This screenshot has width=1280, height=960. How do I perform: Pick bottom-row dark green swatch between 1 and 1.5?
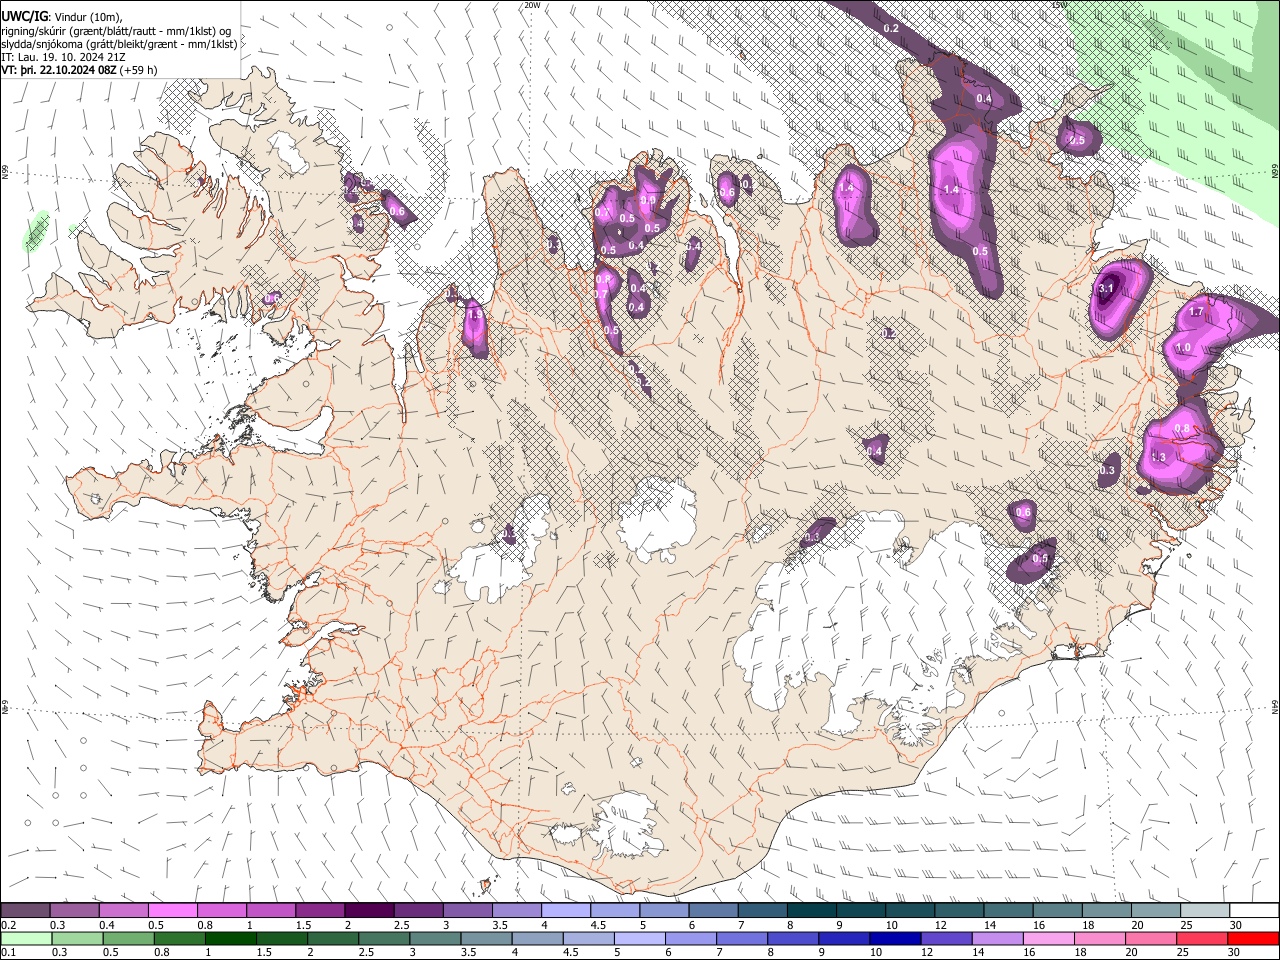pyautogui.click(x=230, y=939)
